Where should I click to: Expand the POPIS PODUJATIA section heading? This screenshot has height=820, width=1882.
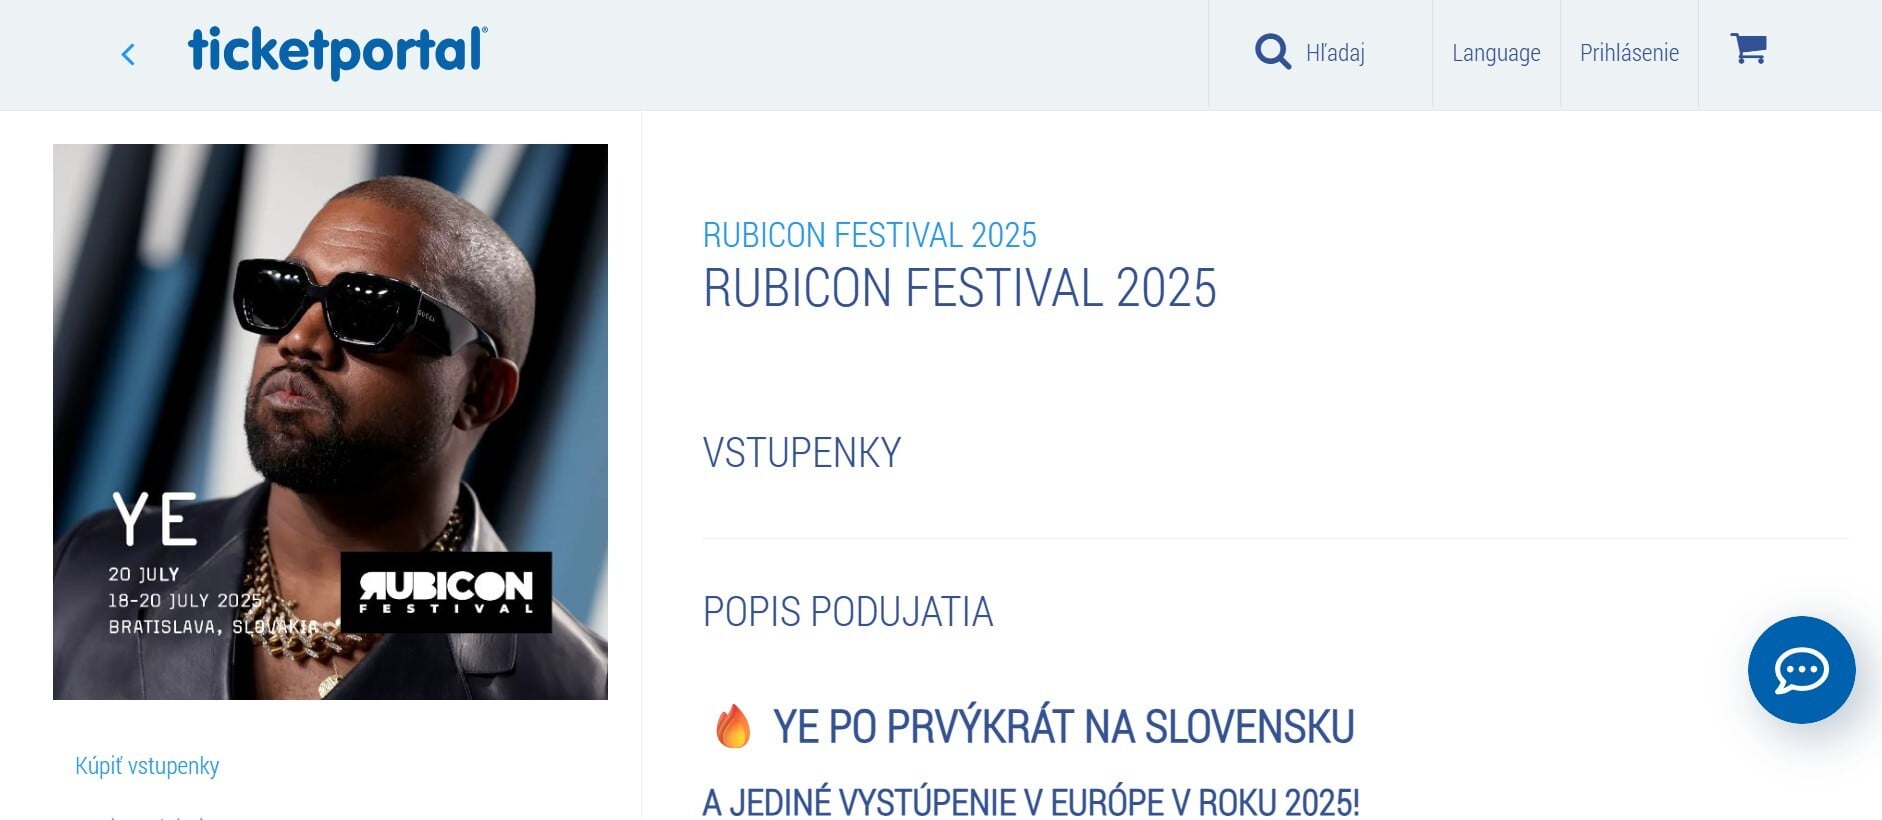click(848, 612)
